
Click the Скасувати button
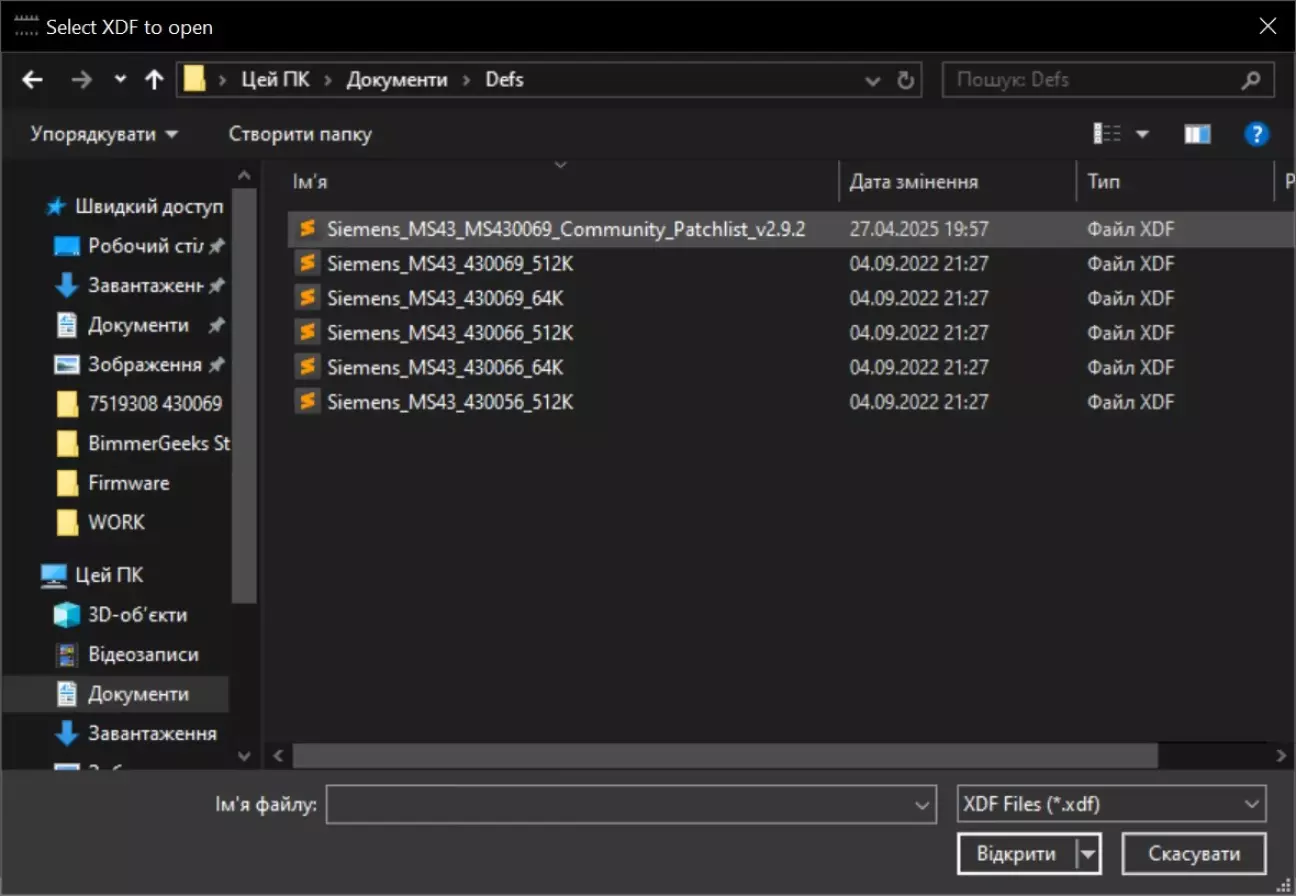1194,854
